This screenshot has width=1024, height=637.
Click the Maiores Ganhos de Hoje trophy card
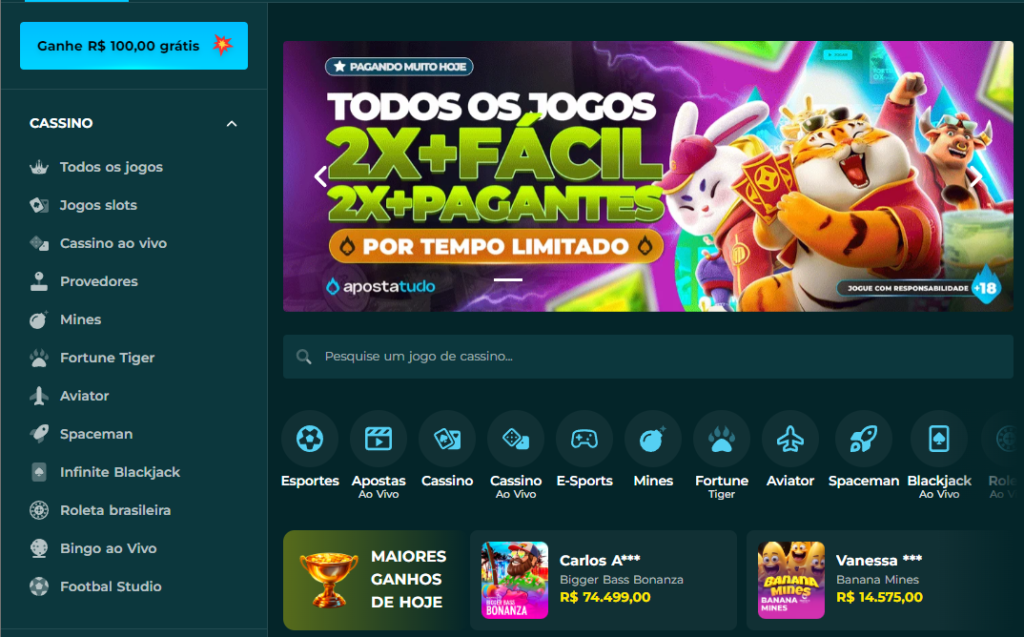pyautogui.click(x=374, y=580)
